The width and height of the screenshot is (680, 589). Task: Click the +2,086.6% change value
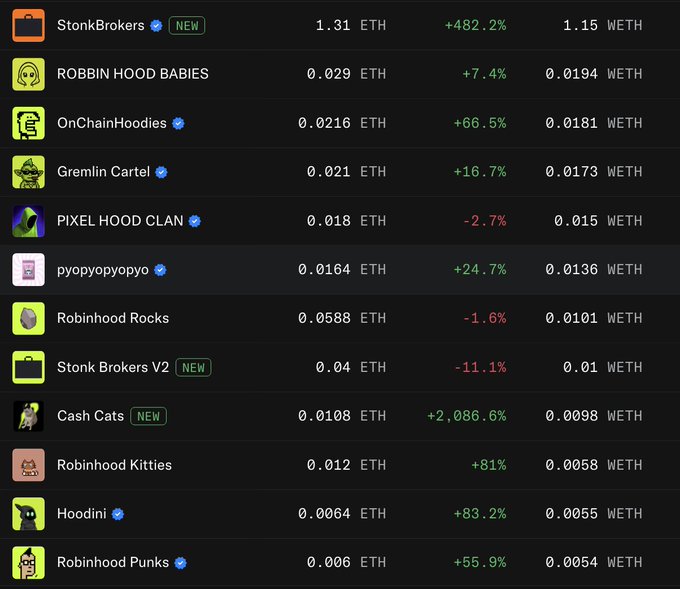pos(467,416)
